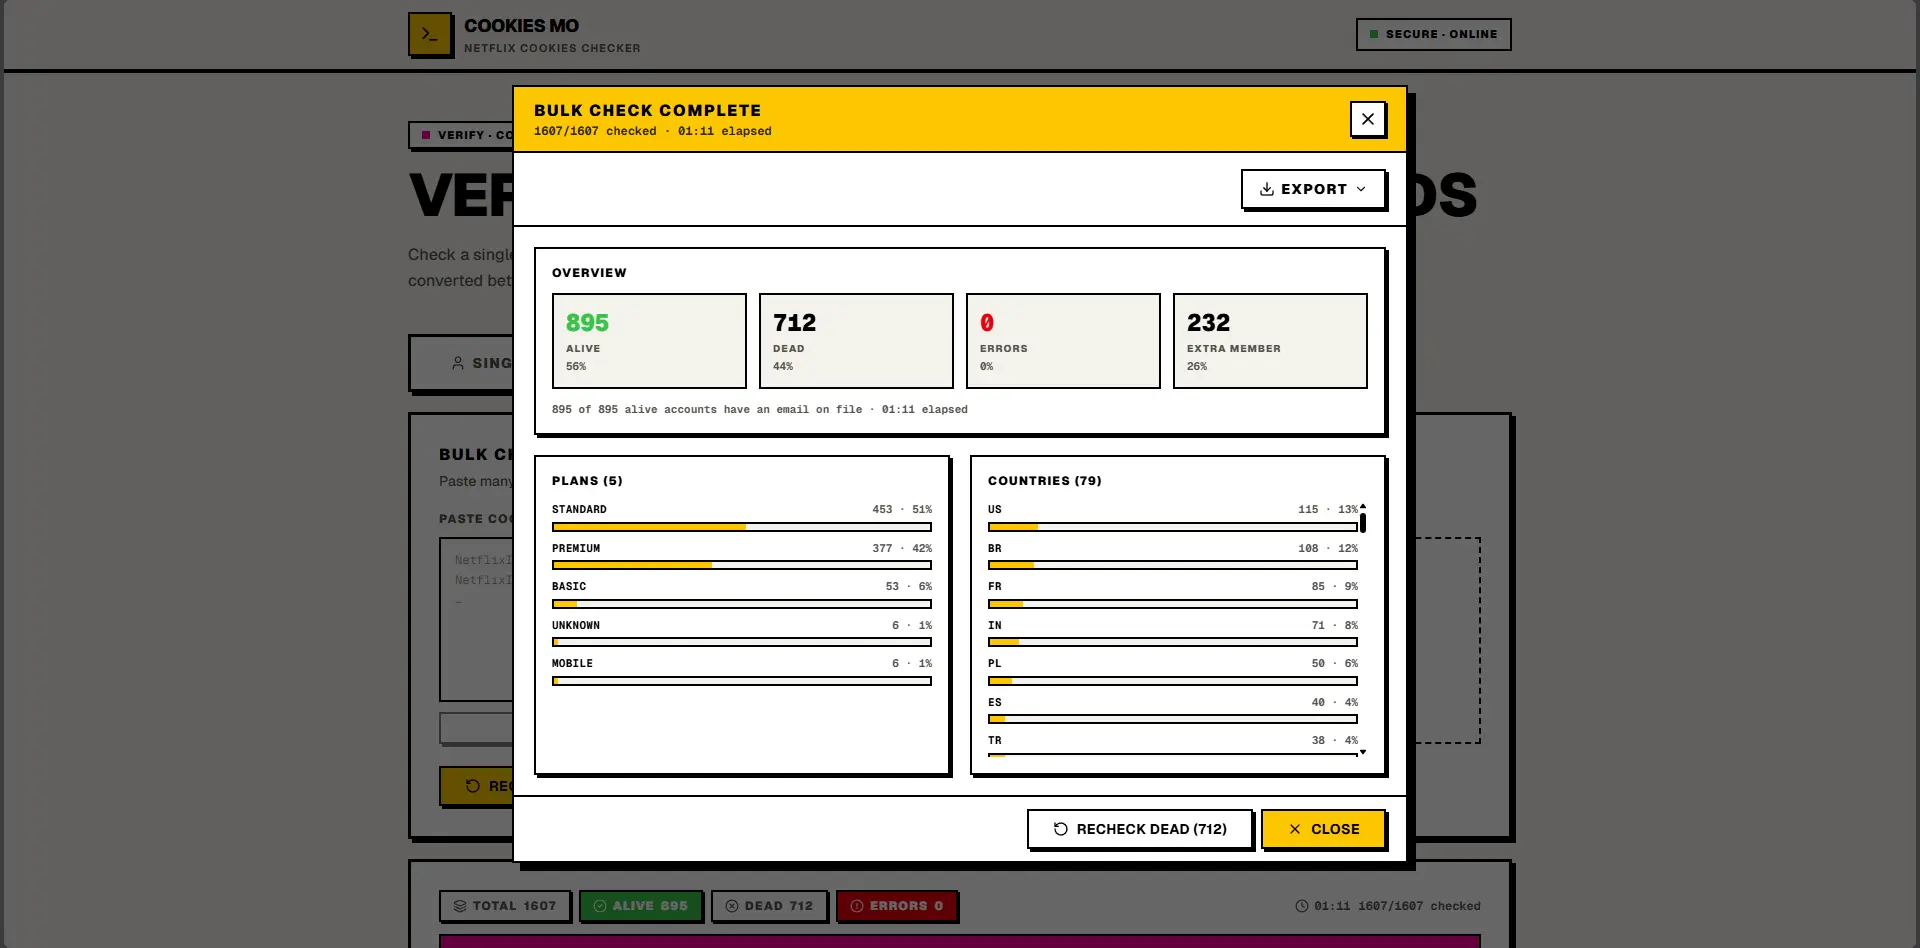
Task: Click the BR country progress bar
Action: tap(1173, 565)
